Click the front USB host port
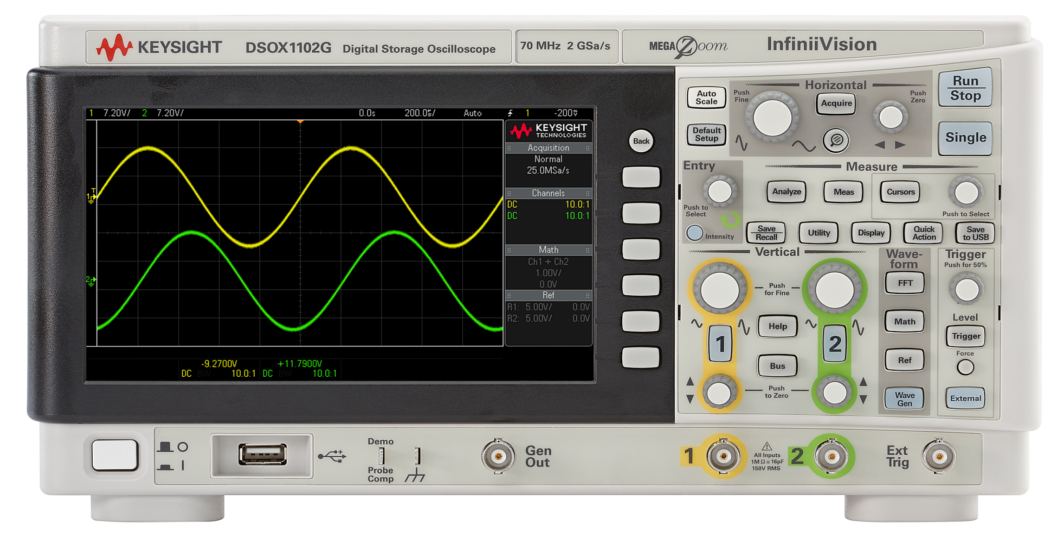 (262, 455)
